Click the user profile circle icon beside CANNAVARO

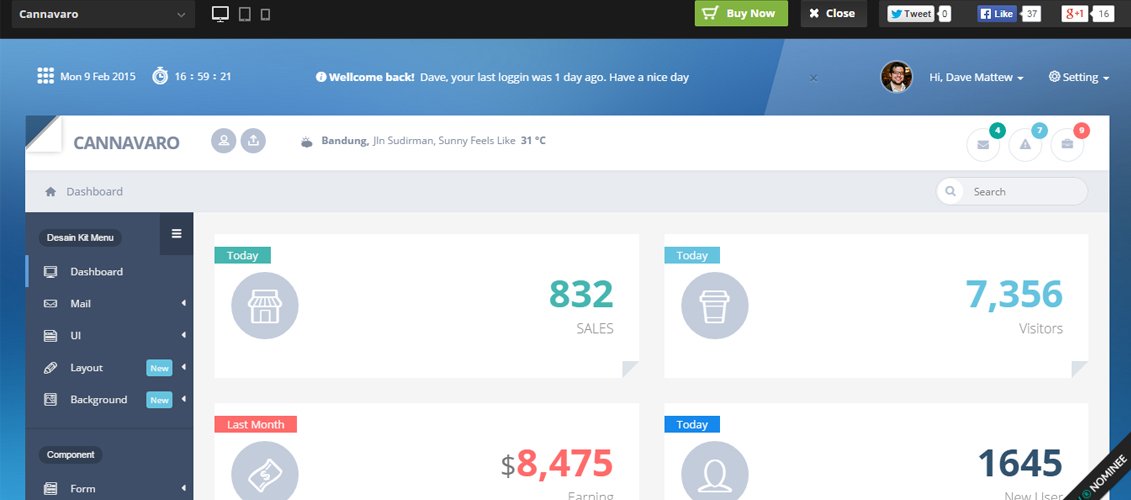click(224, 141)
